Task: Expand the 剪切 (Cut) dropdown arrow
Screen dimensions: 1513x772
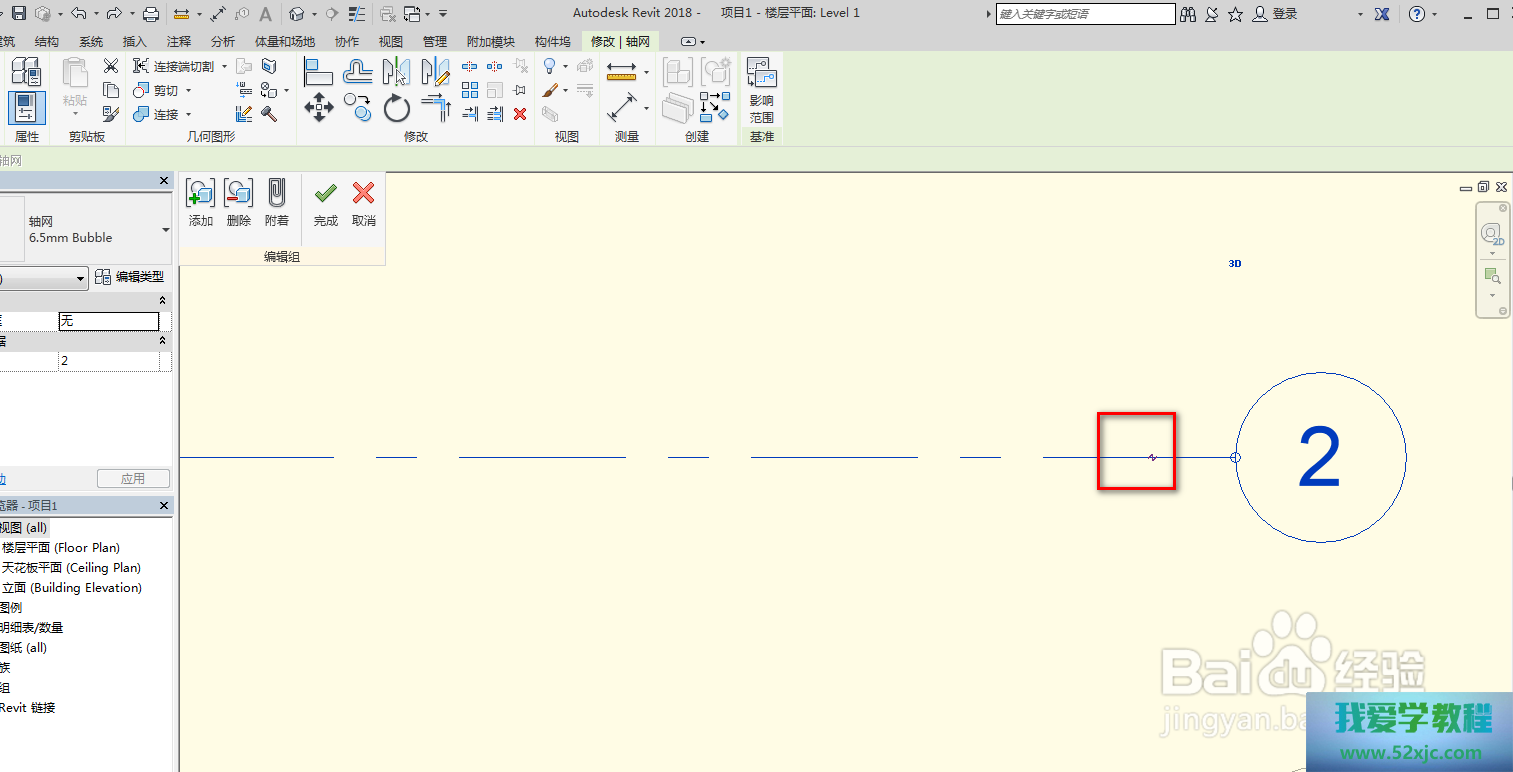Action: (188, 91)
